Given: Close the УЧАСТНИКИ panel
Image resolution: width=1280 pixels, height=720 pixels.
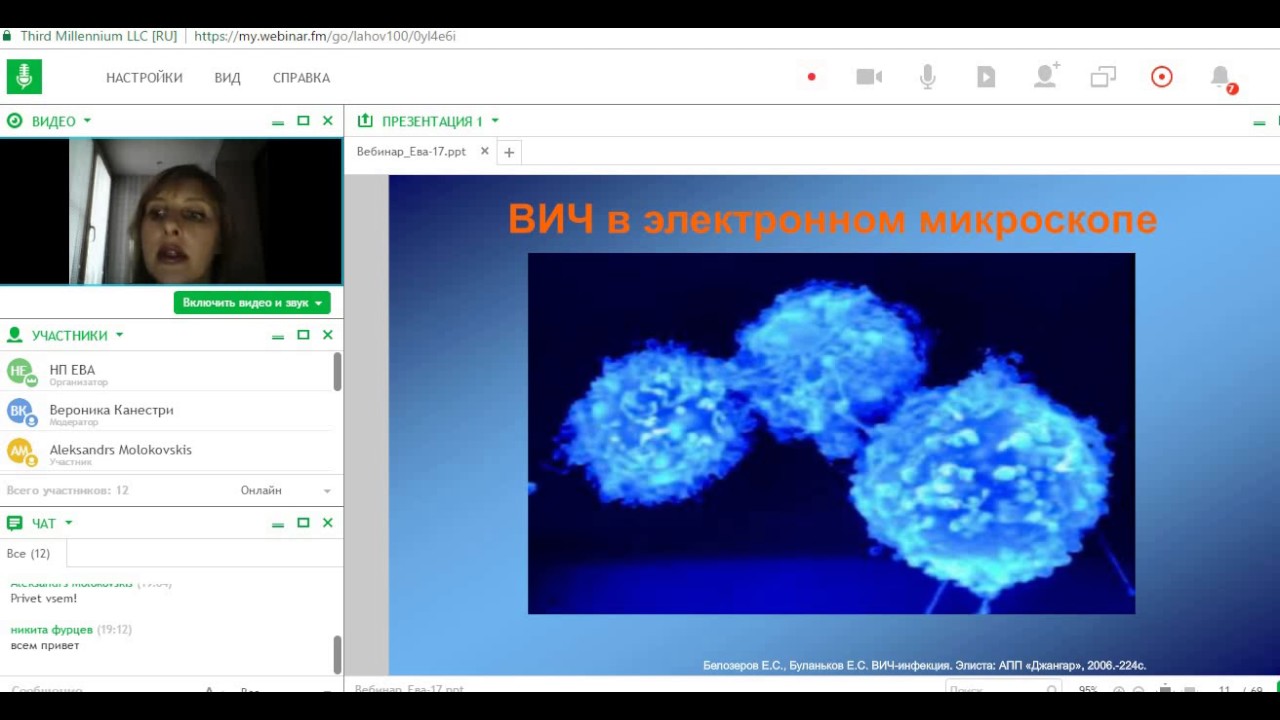Looking at the screenshot, I should pyautogui.click(x=328, y=335).
